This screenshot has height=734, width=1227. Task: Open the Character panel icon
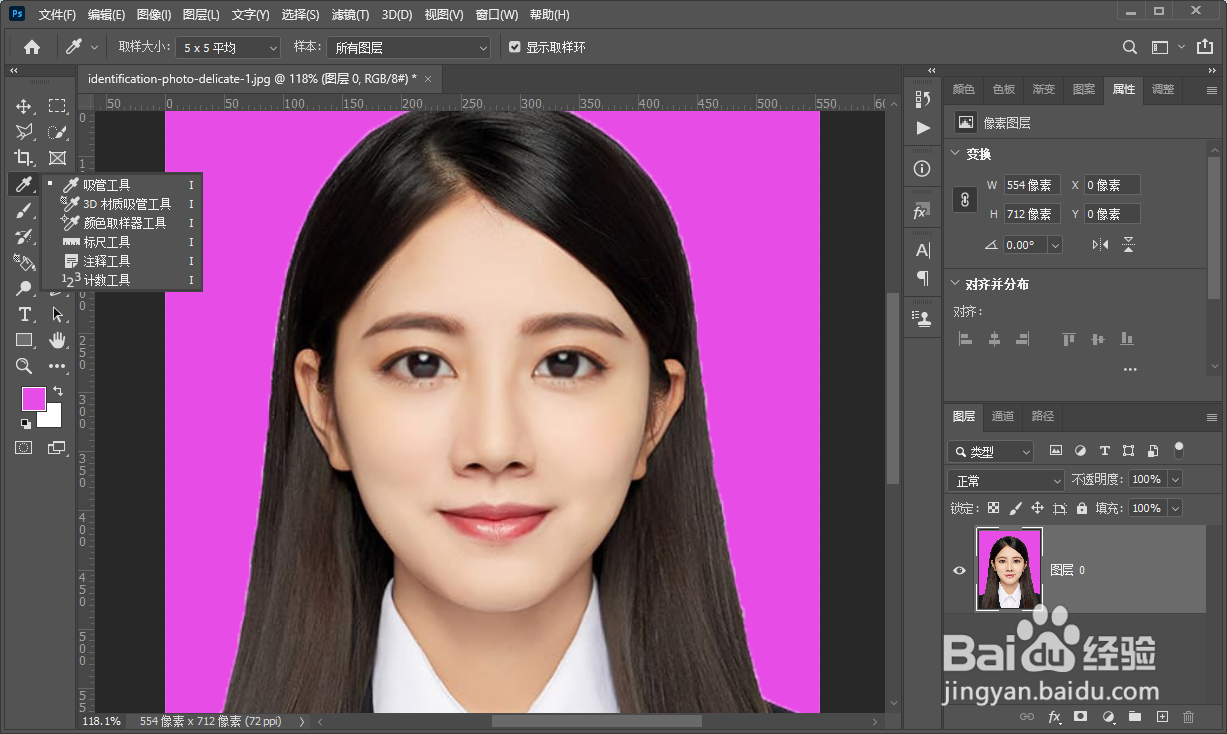tap(922, 250)
